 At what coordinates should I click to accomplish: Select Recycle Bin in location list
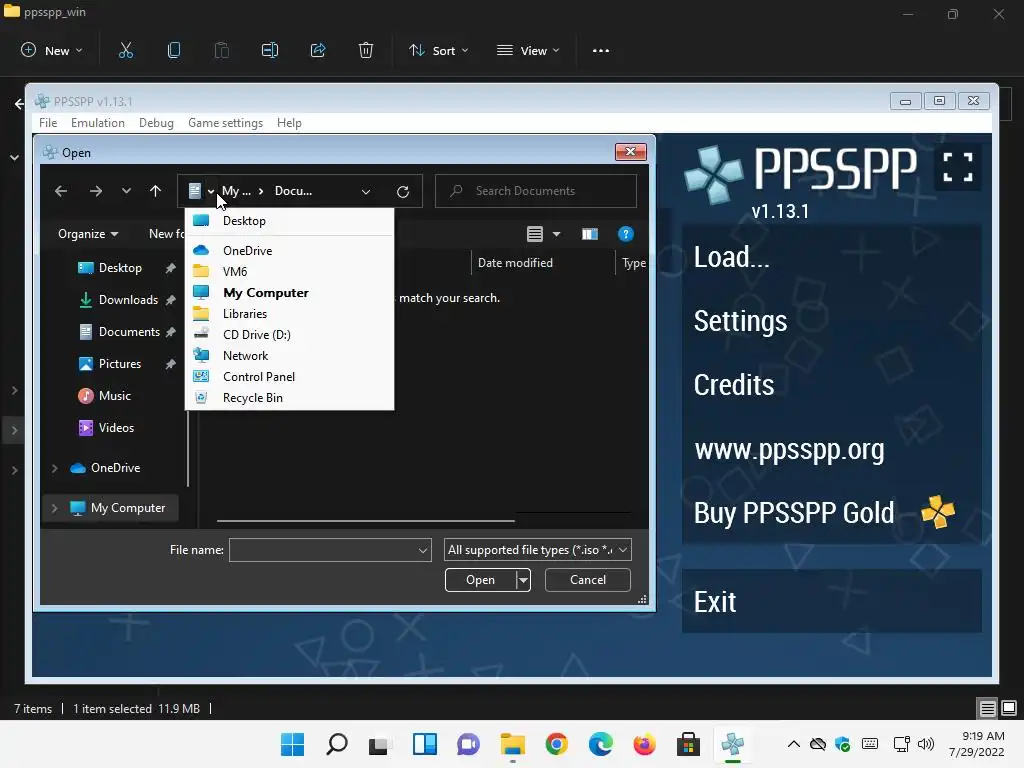click(289, 398)
